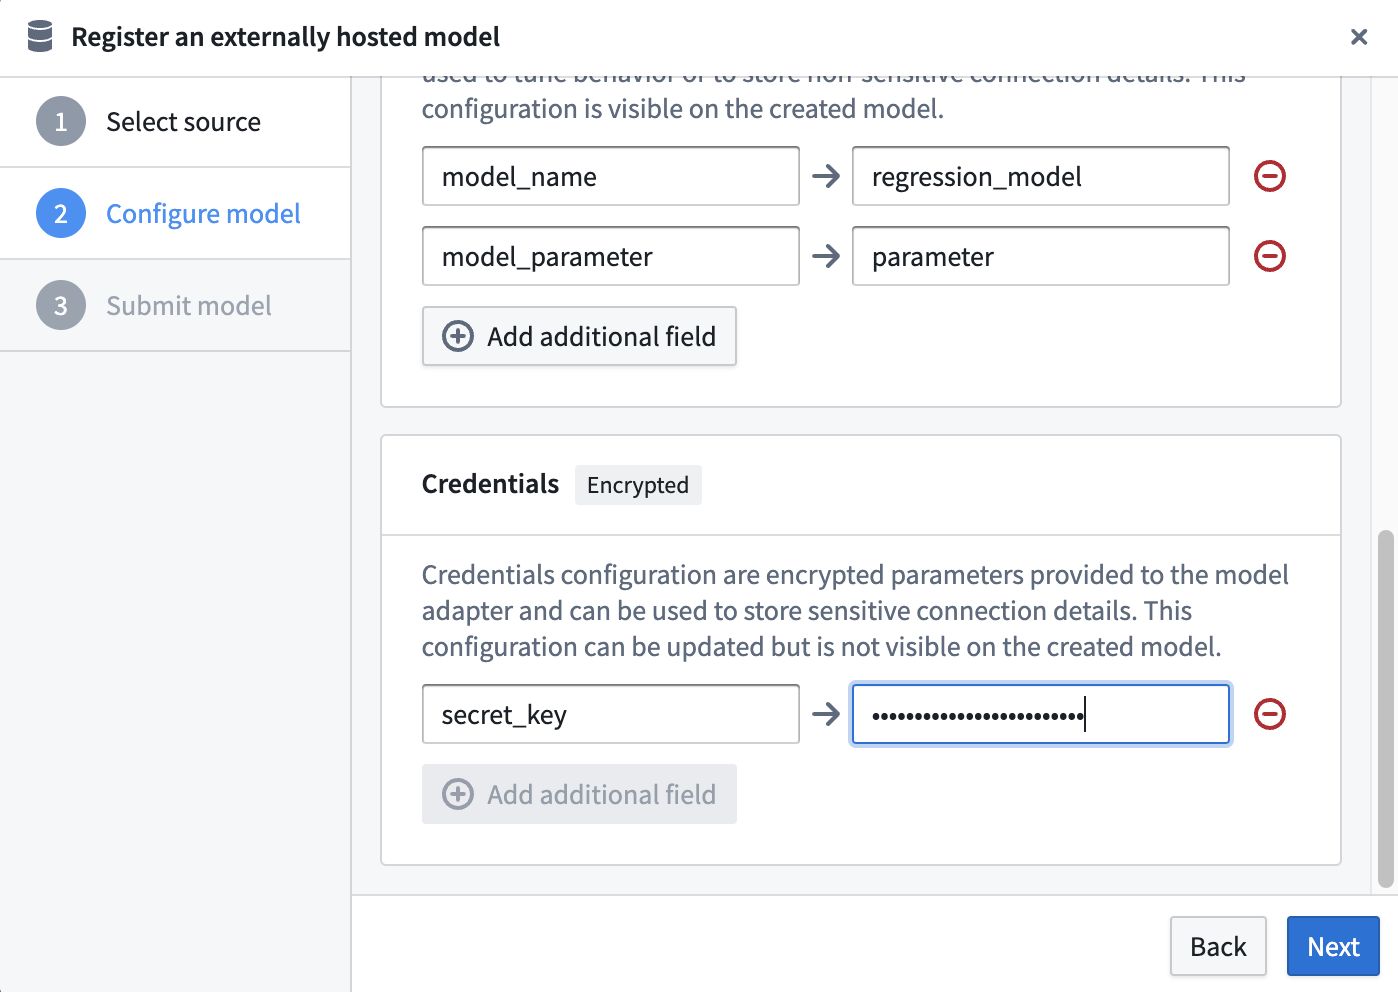Image resolution: width=1398 pixels, height=992 pixels.
Task: Focus the masked secret value field
Action: 1041,714
